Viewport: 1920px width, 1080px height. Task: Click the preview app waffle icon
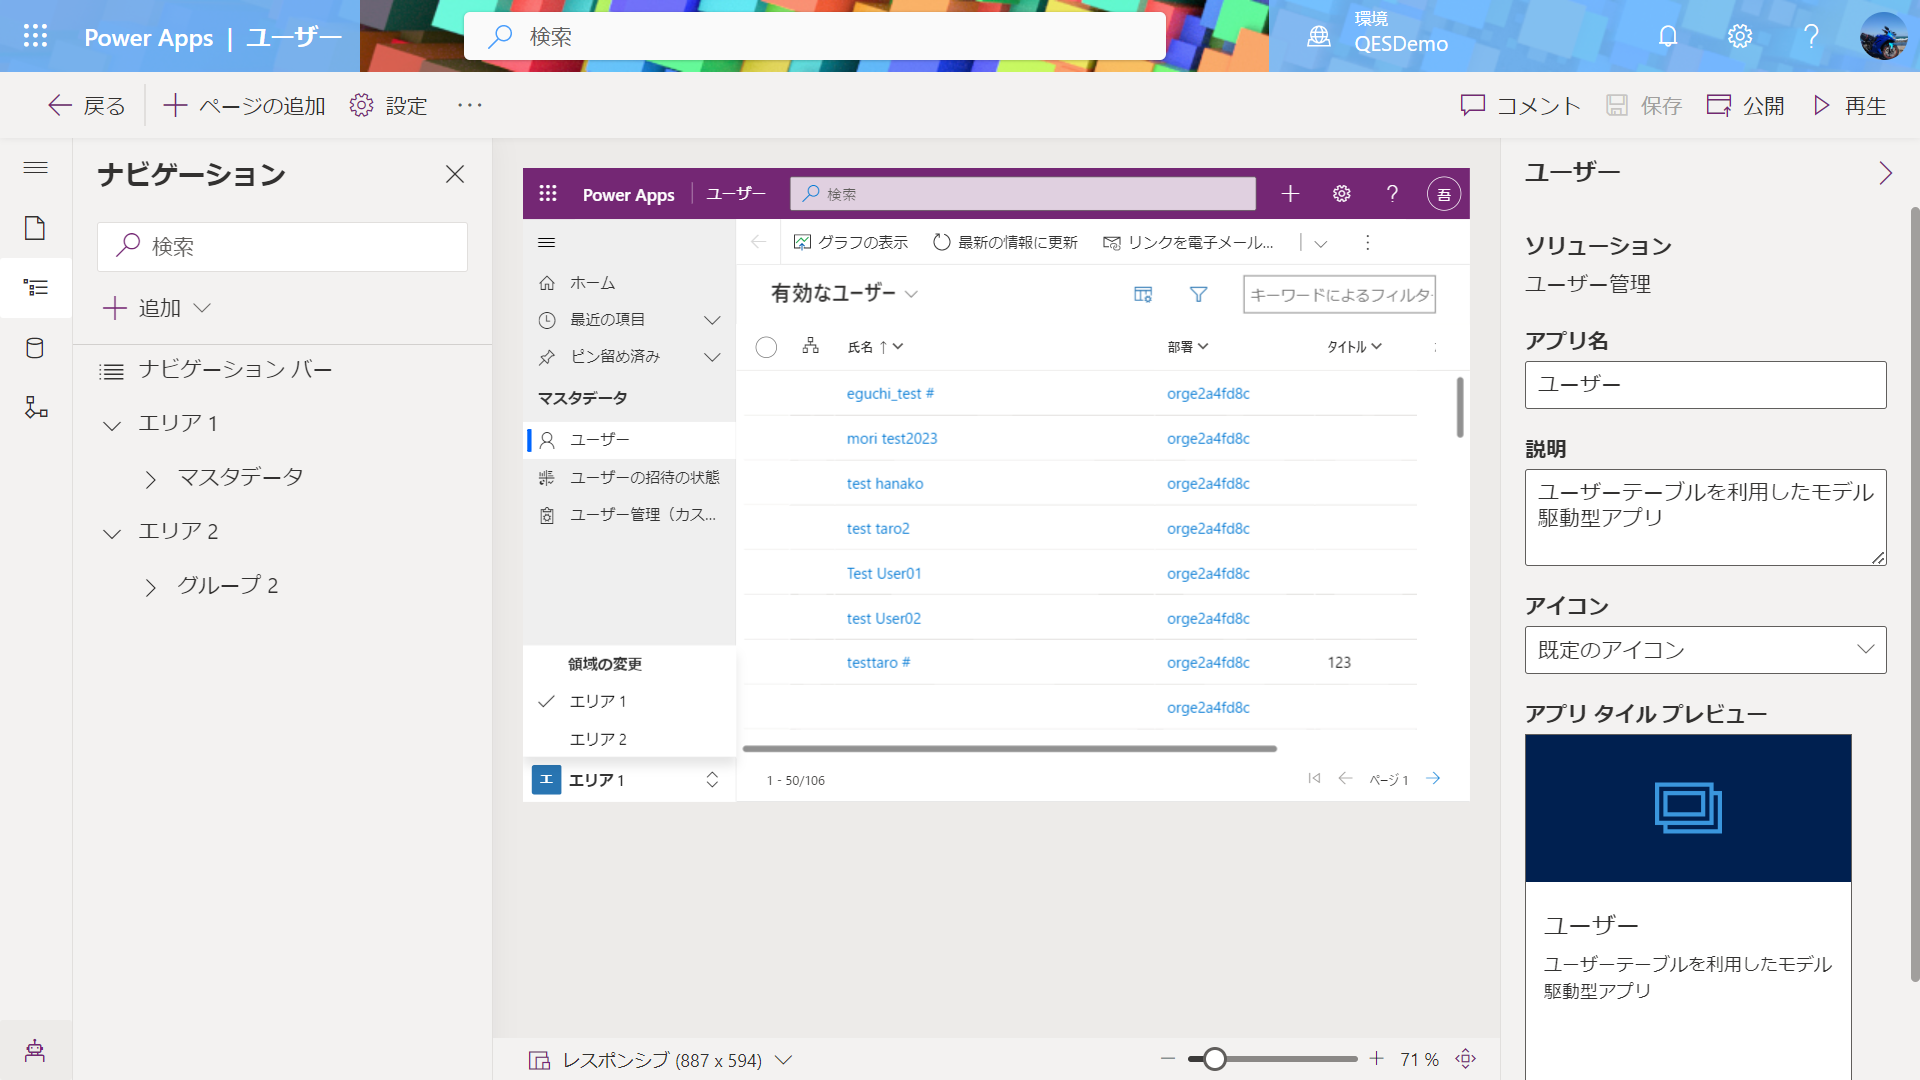click(548, 194)
